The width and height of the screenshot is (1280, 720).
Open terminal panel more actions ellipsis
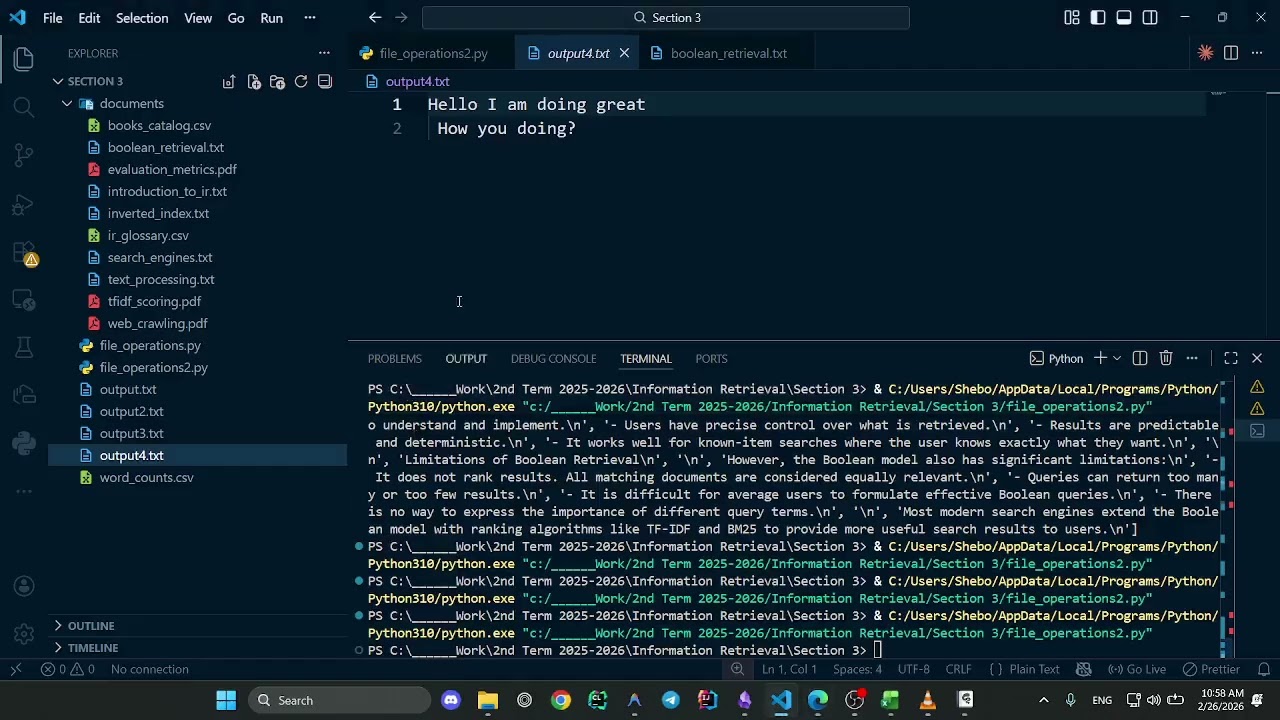coord(1192,358)
